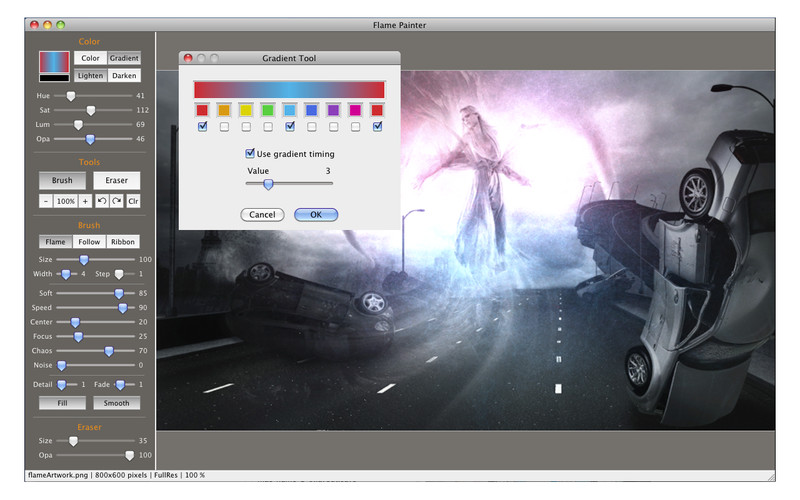Choose the Follow brush type
Viewport: 800px width, 500px height.
90,241
